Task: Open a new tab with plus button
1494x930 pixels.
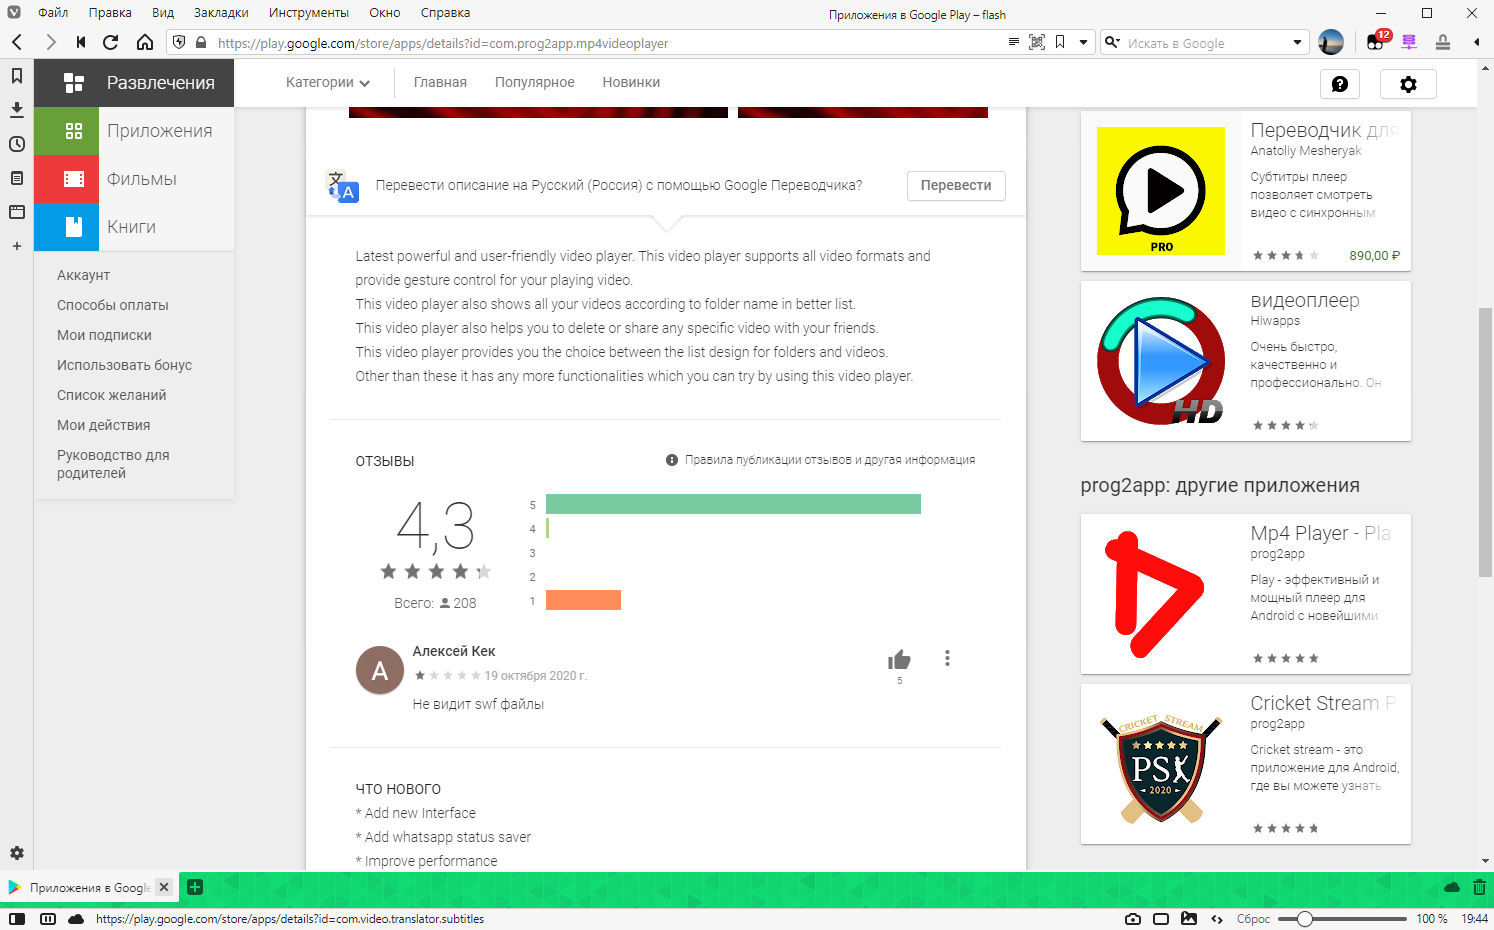Action: tap(195, 887)
